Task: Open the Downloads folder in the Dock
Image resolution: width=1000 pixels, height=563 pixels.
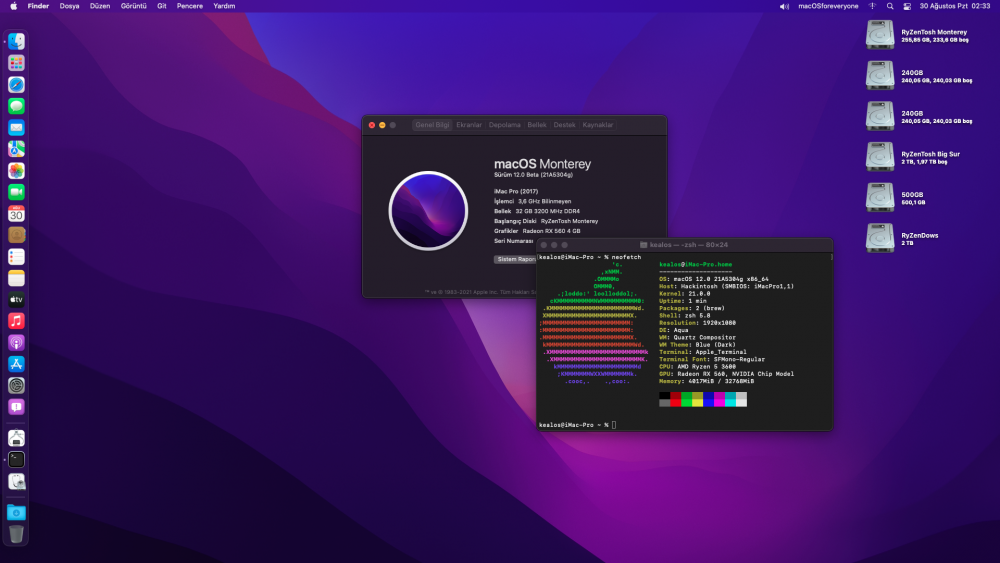Action: (x=17, y=513)
